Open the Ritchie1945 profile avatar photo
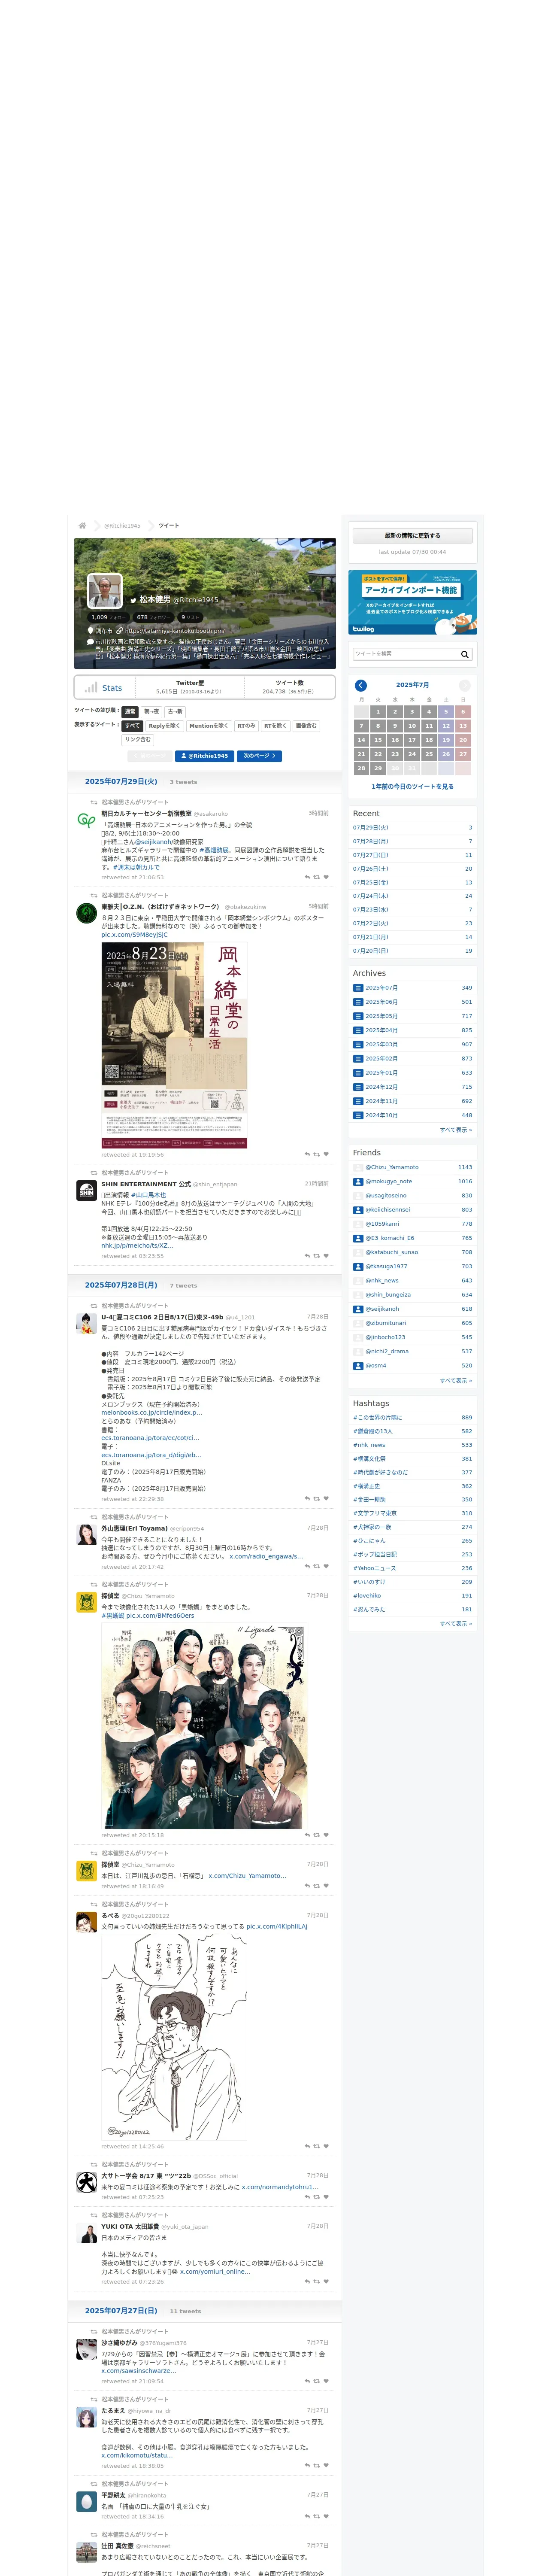Viewport: 551px width, 2576px height. 105,591
